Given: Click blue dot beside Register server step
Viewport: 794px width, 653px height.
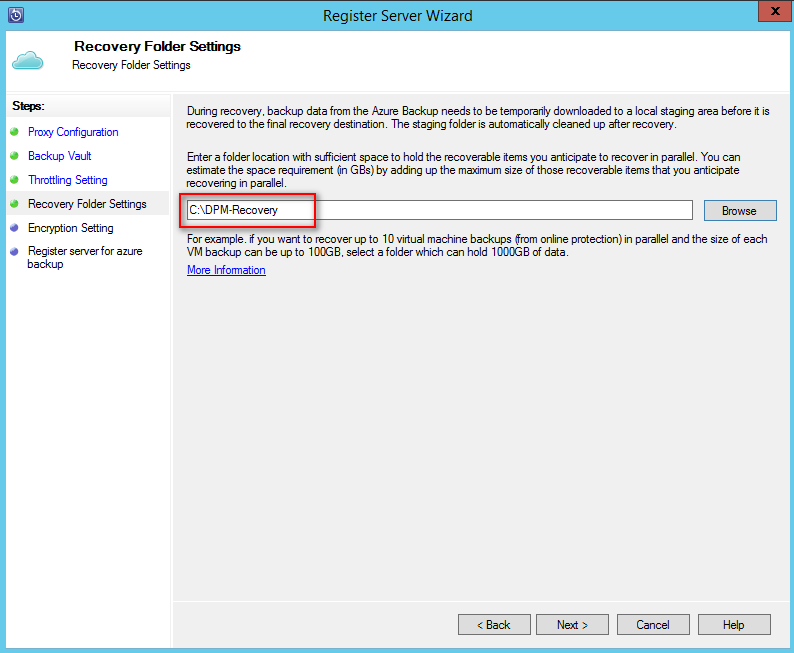Looking at the screenshot, I should point(14,251).
